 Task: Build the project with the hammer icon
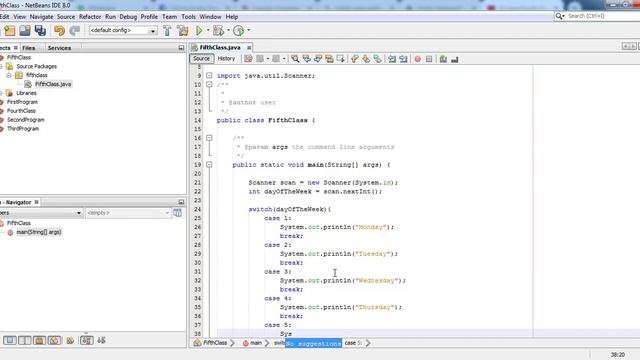tap(167, 31)
